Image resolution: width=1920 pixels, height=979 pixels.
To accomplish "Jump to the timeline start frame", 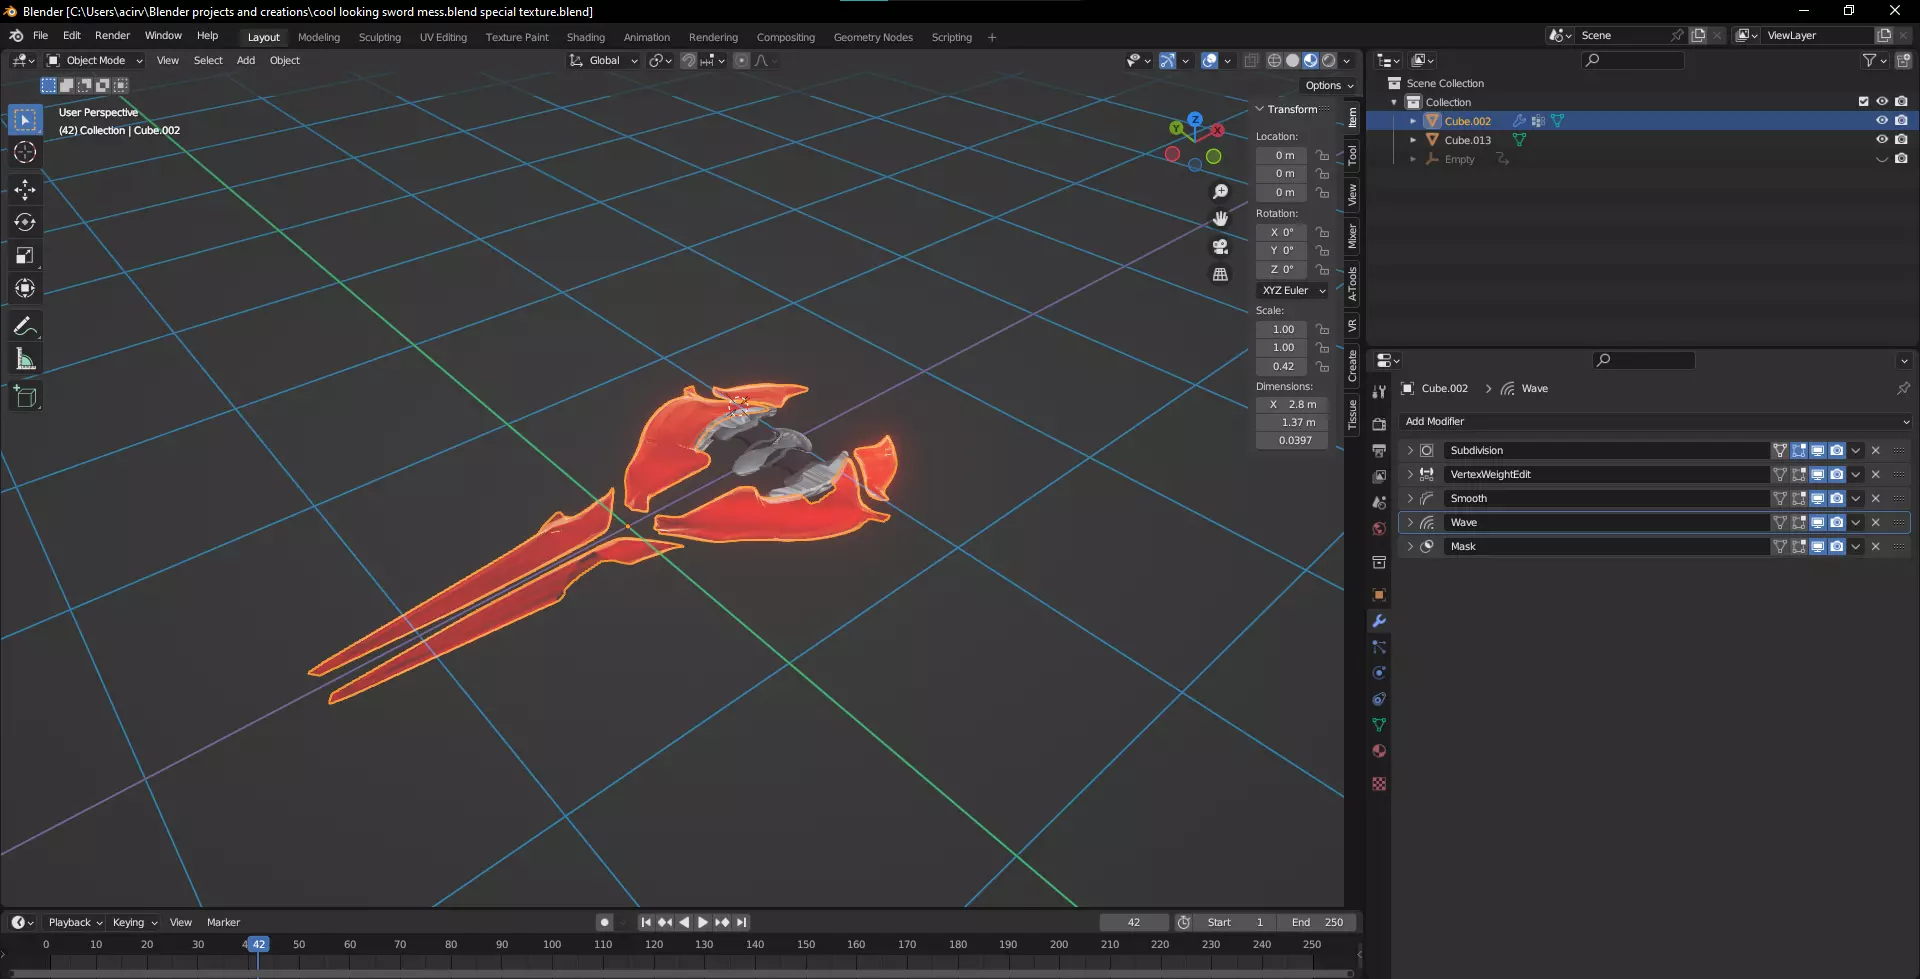I will [646, 922].
